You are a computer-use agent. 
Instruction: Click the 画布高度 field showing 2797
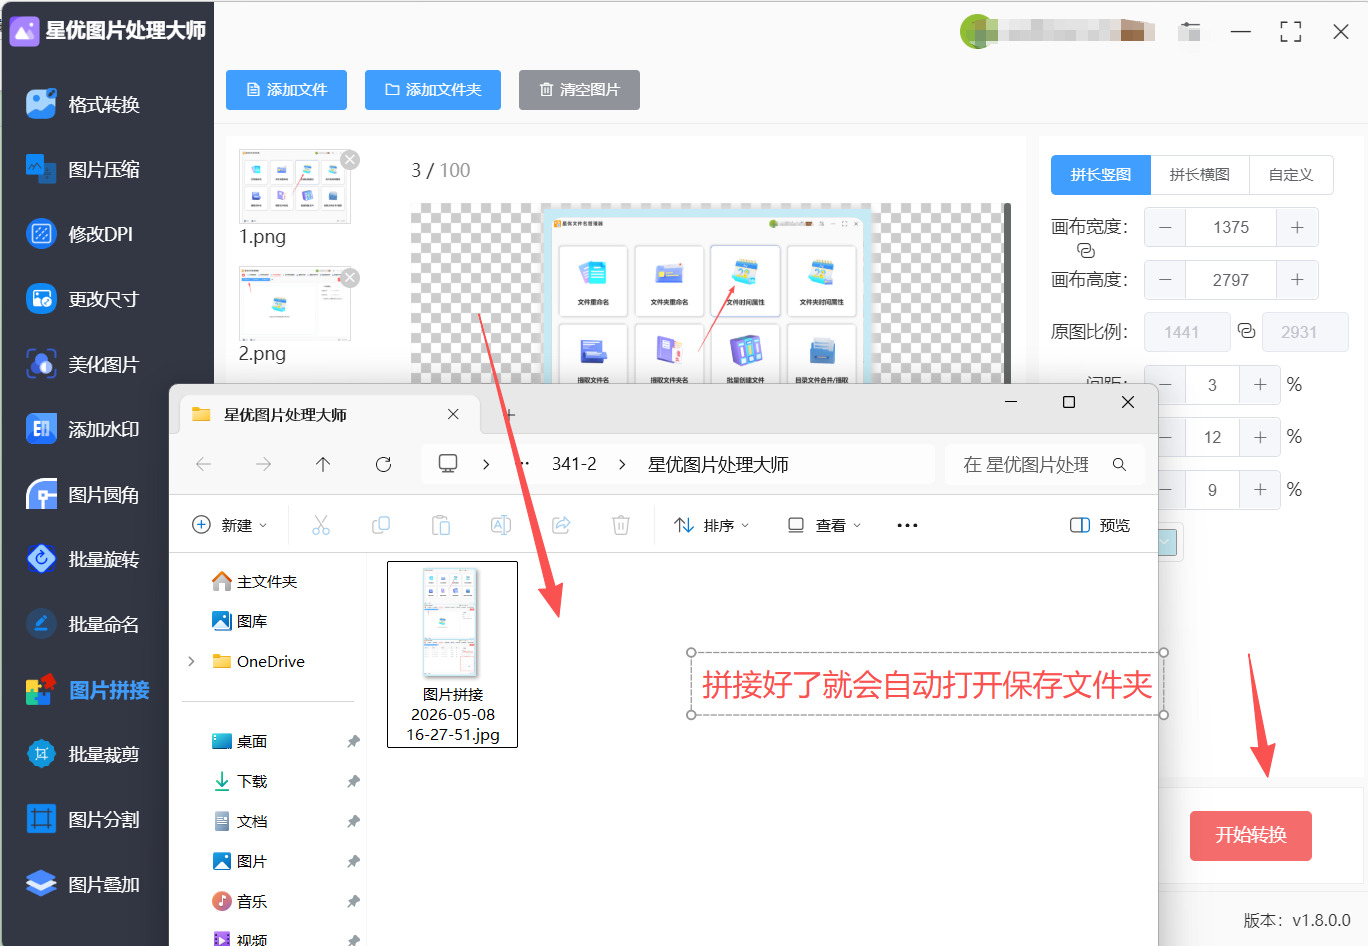tap(1231, 280)
